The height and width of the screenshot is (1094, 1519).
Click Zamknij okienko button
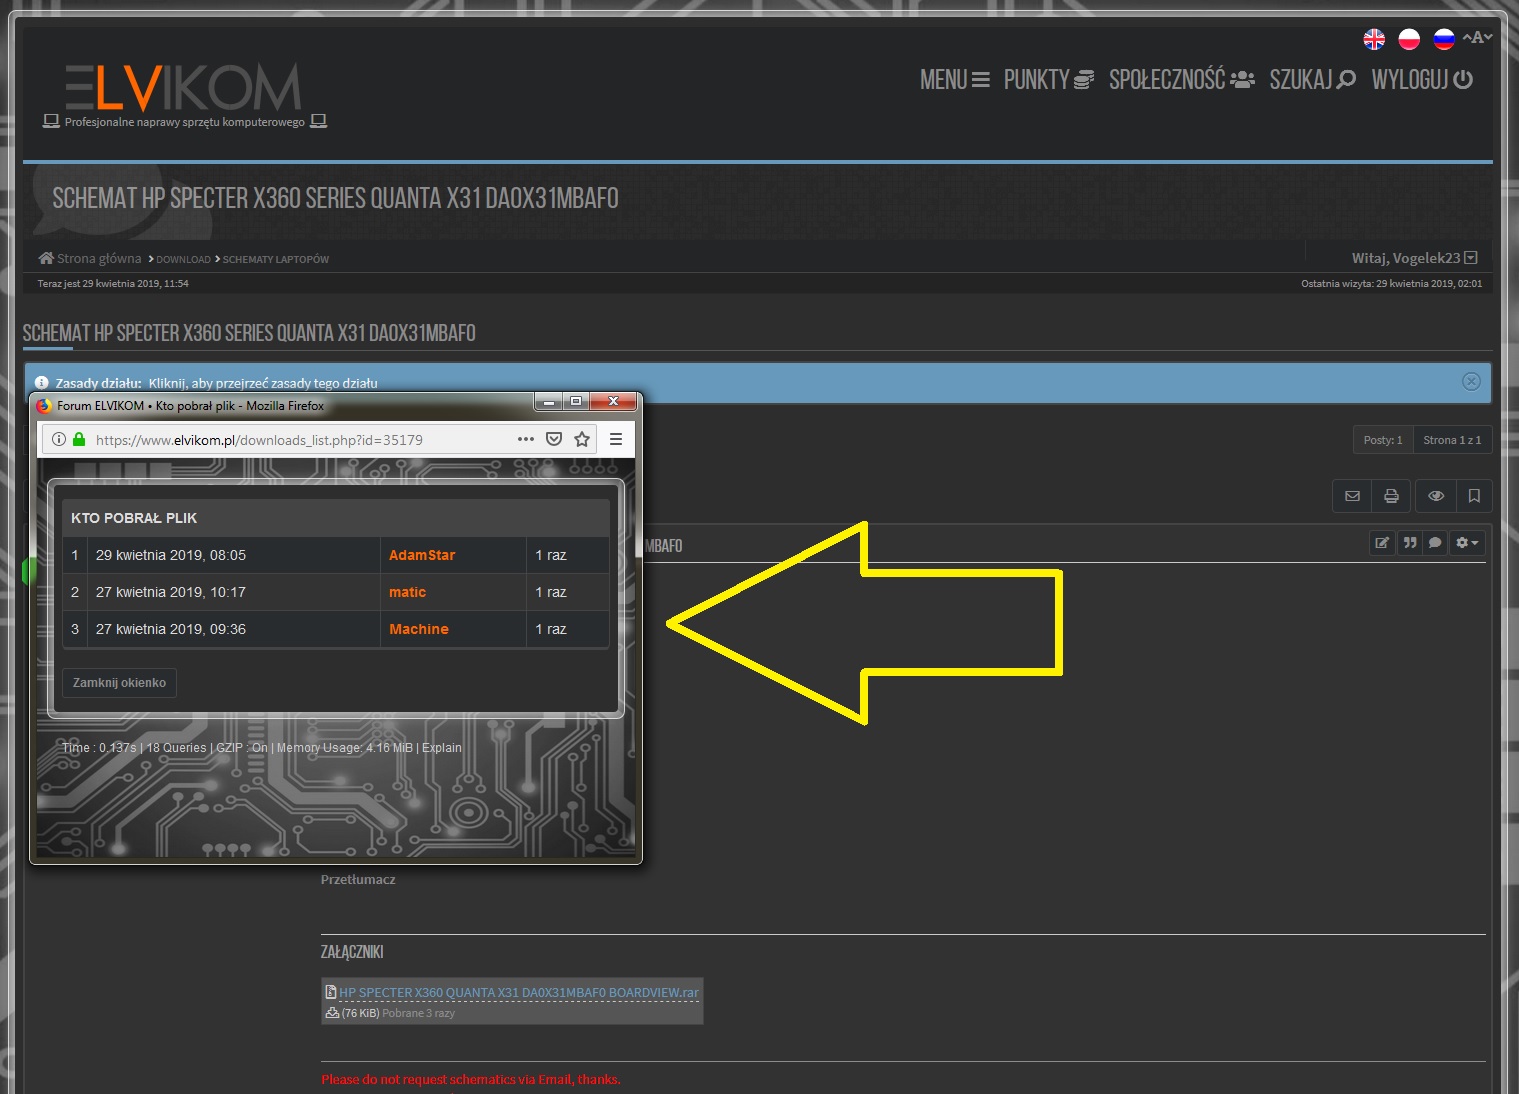pyautogui.click(x=119, y=683)
